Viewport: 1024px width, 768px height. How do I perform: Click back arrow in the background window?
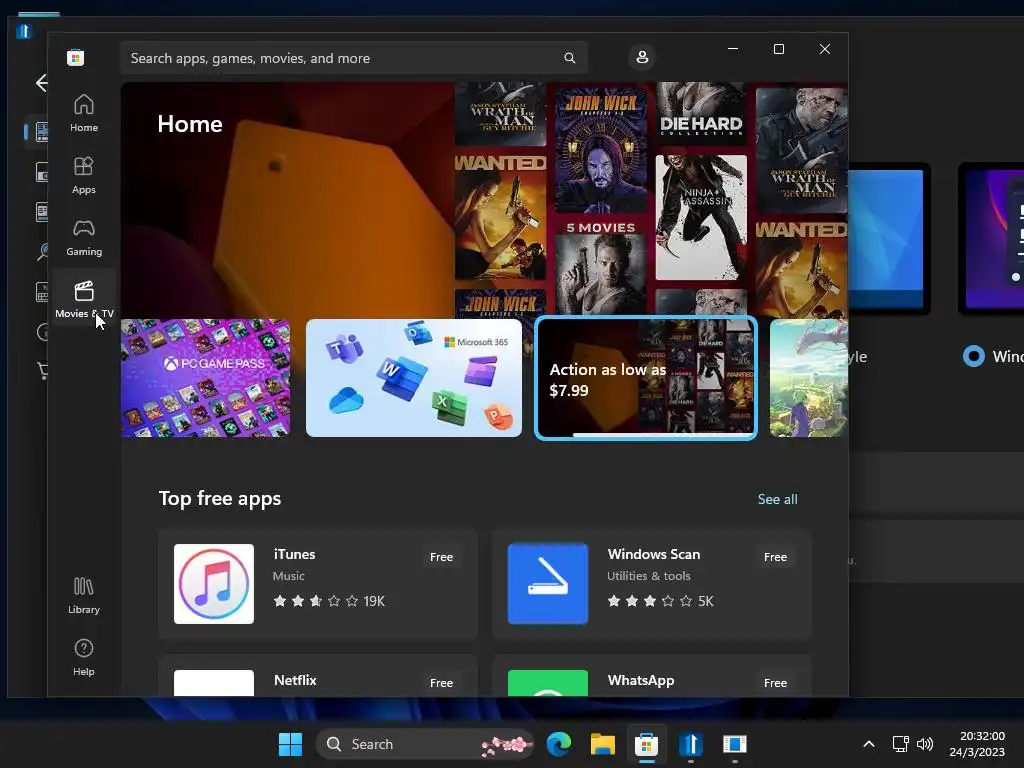[41, 83]
